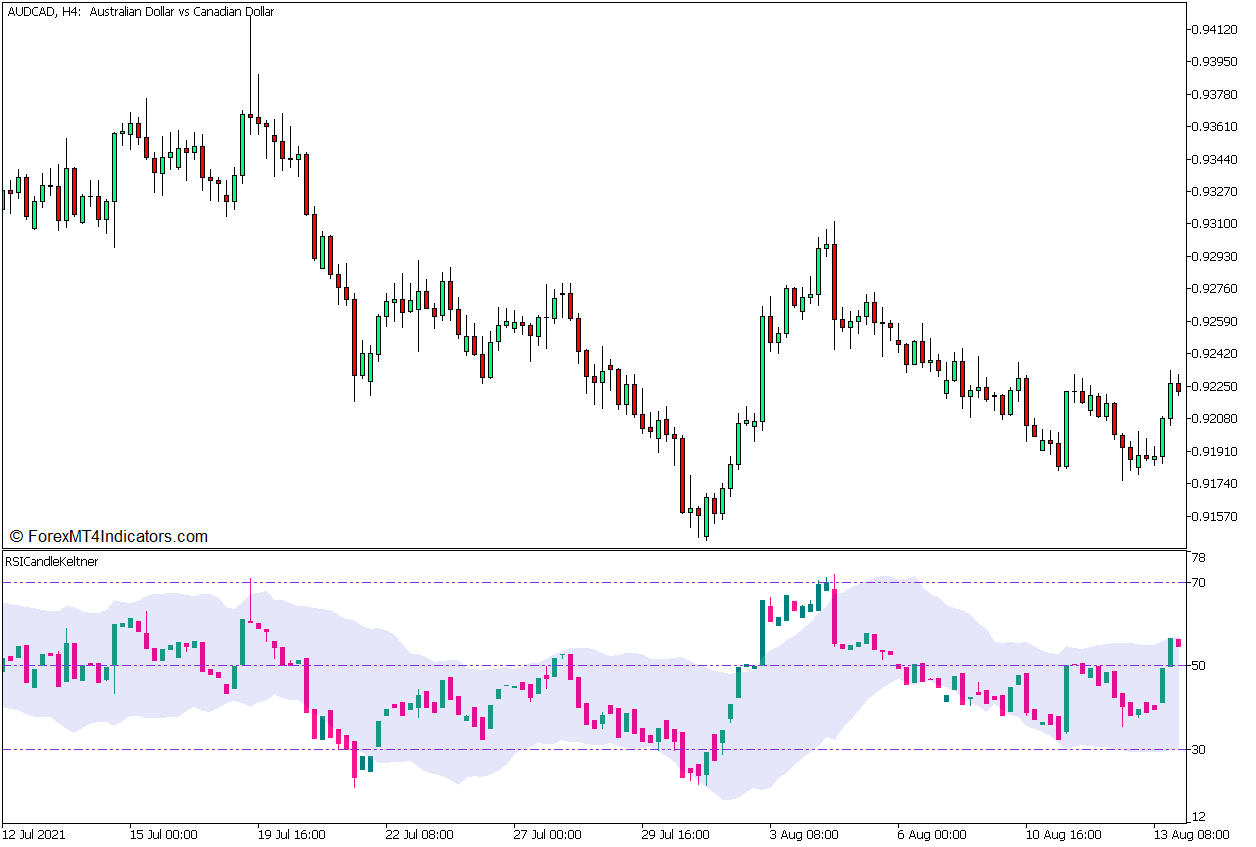
Task: Click the 6 Aug 00:00 axis label
Action: (930, 832)
